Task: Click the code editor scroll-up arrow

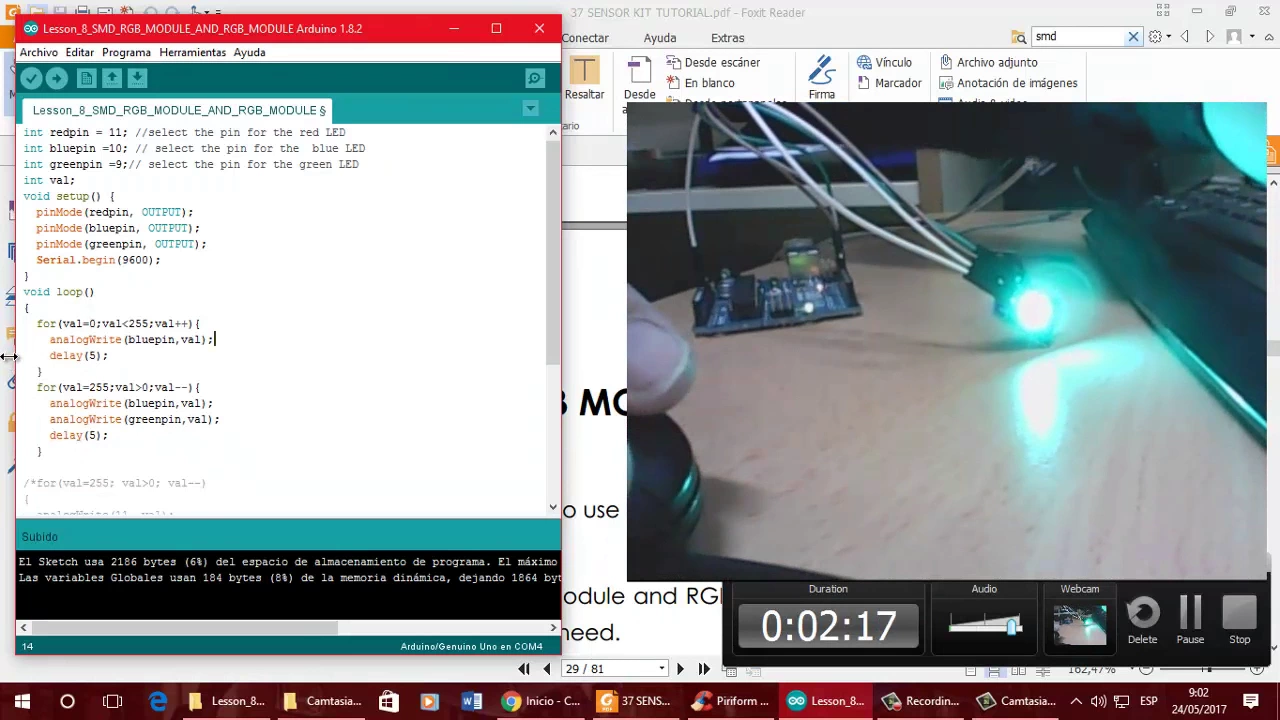Action: (x=553, y=132)
